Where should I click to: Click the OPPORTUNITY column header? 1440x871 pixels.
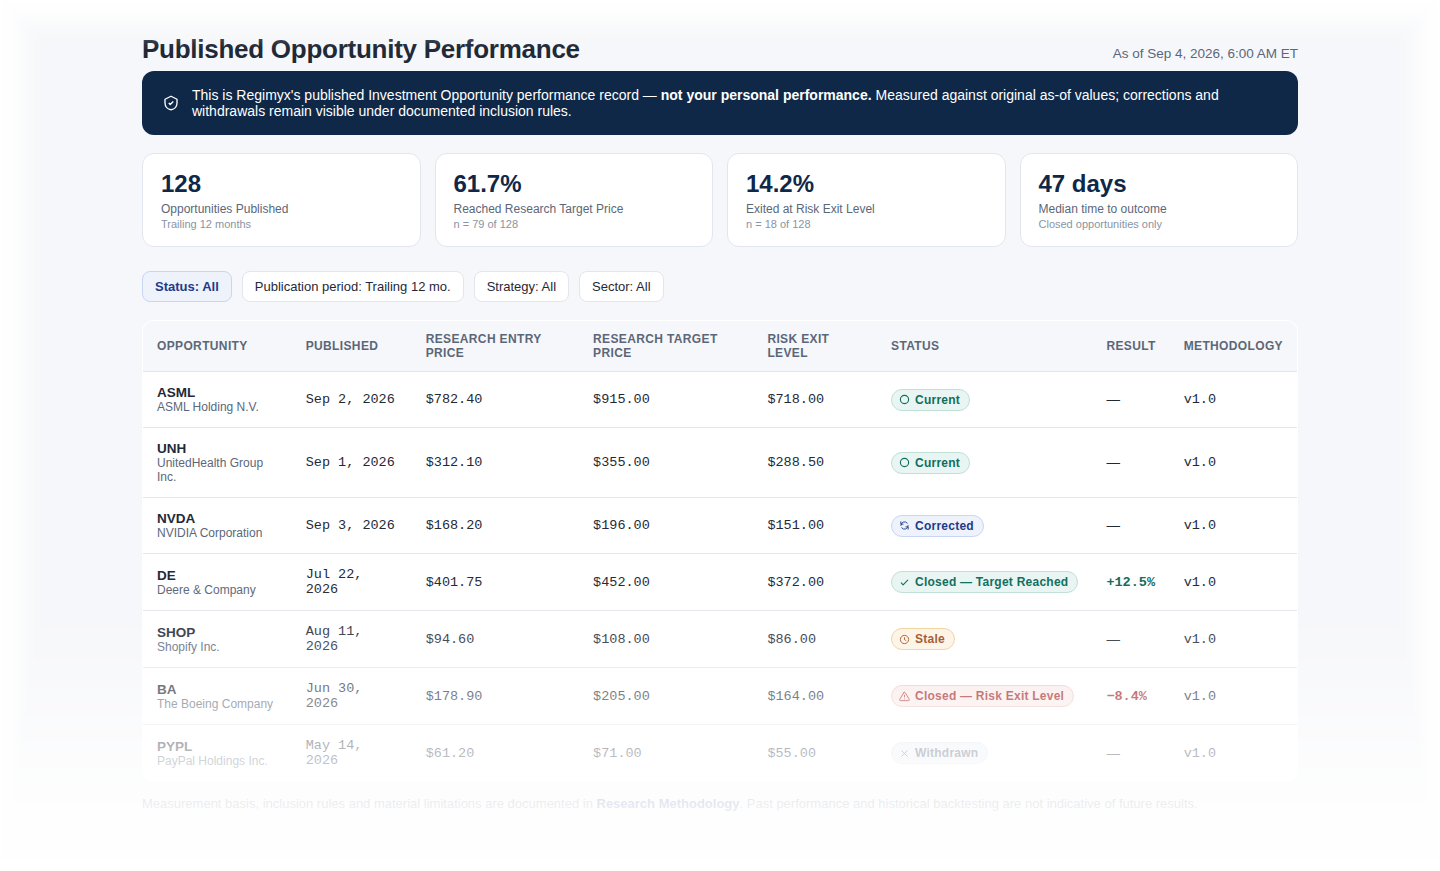202,346
